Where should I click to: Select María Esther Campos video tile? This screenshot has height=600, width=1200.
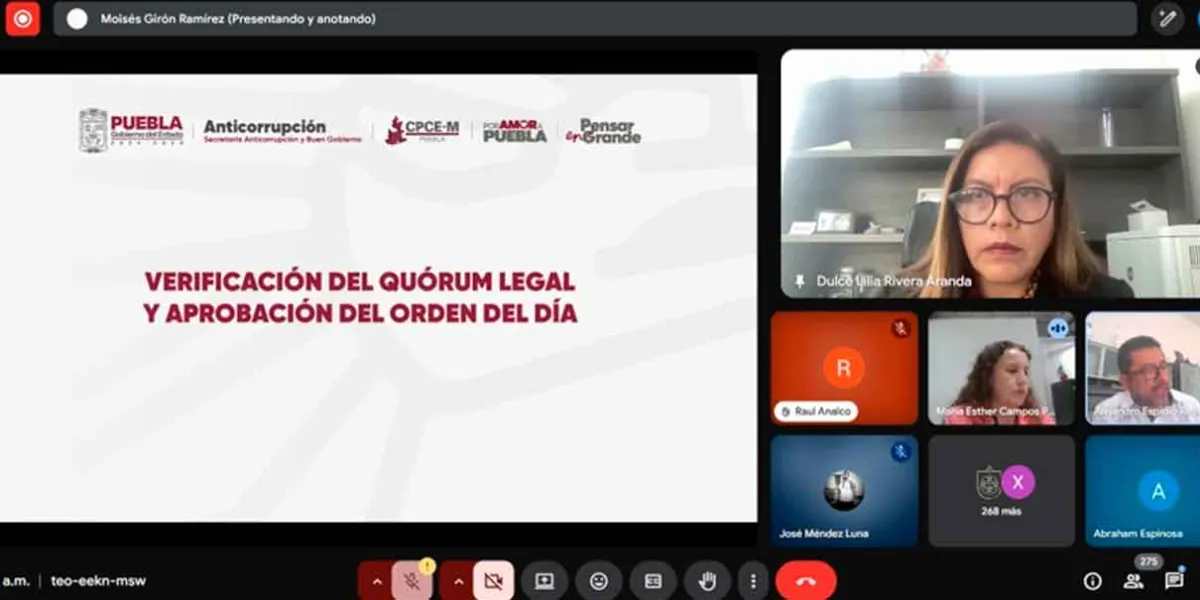1001,369
